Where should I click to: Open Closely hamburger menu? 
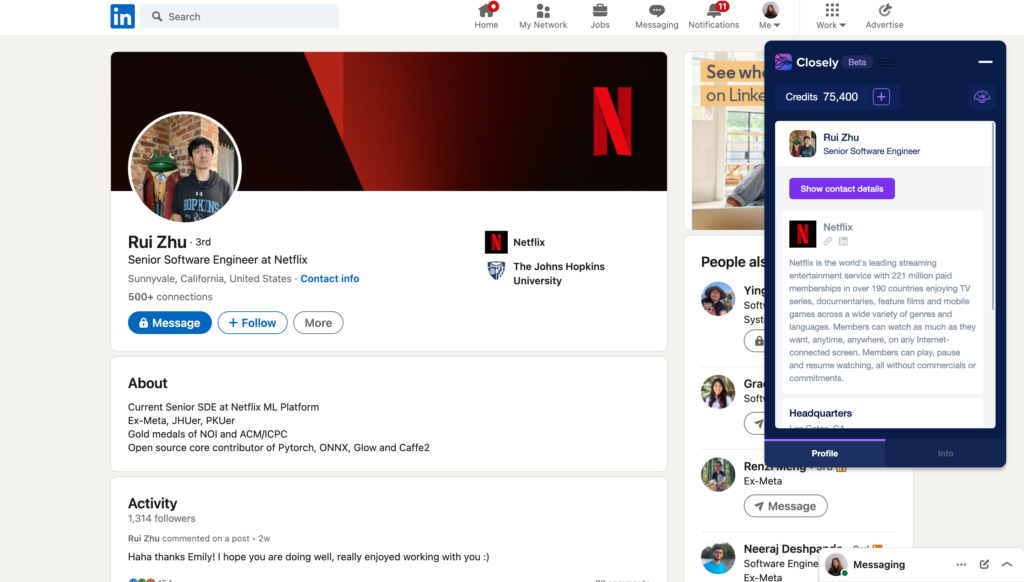pos(886,63)
